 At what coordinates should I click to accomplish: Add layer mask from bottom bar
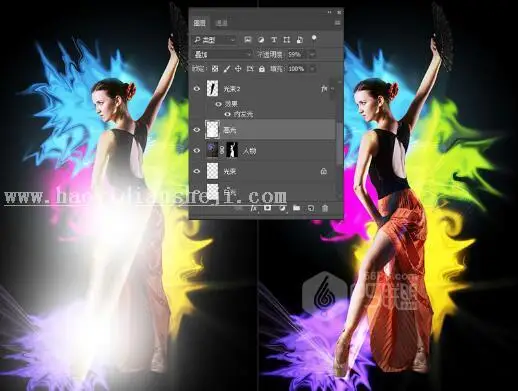[x=267, y=208]
